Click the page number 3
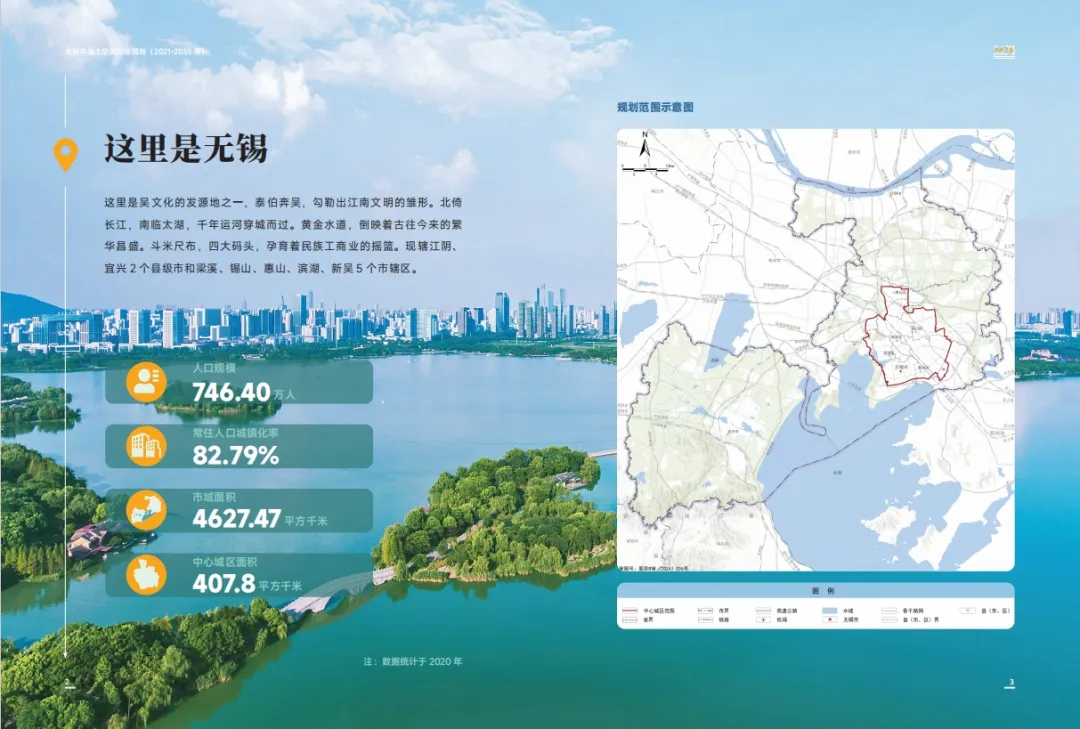 (1011, 682)
